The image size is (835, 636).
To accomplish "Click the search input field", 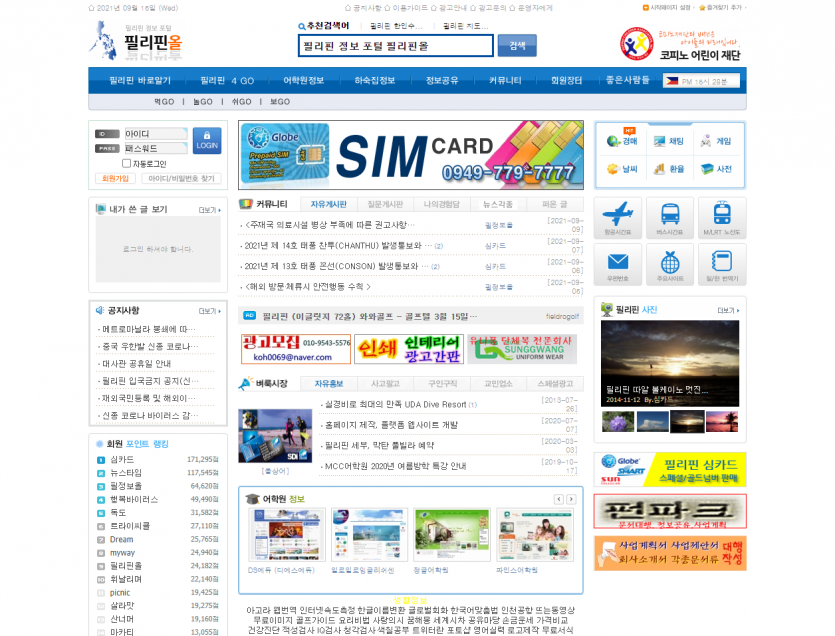I will 395,46.
